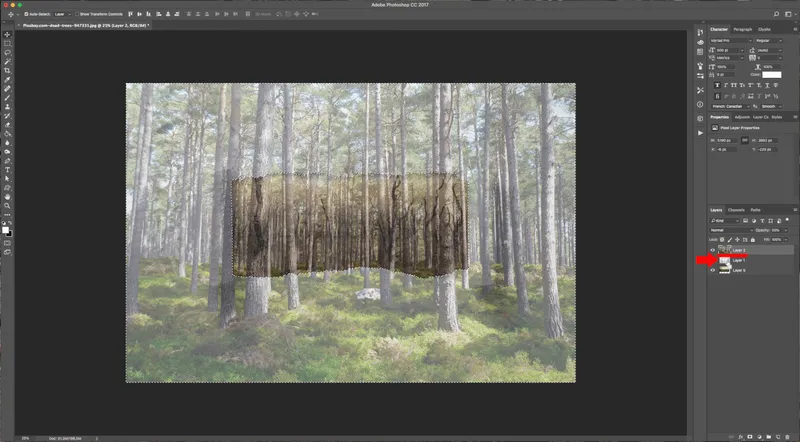
Task: Select the Eraser tool
Action: tap(7, 125)
